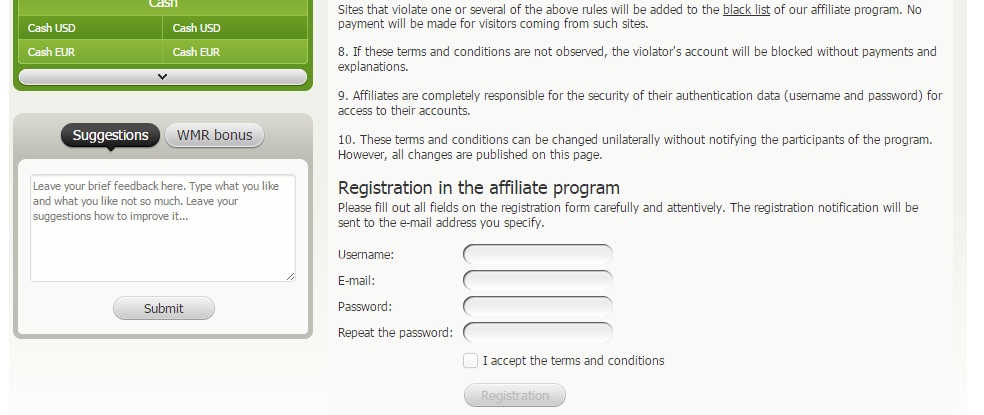Click the "I accept the terms and conditions" label
The width and height of the screenshot is (984, 415).
pos(573,361)
